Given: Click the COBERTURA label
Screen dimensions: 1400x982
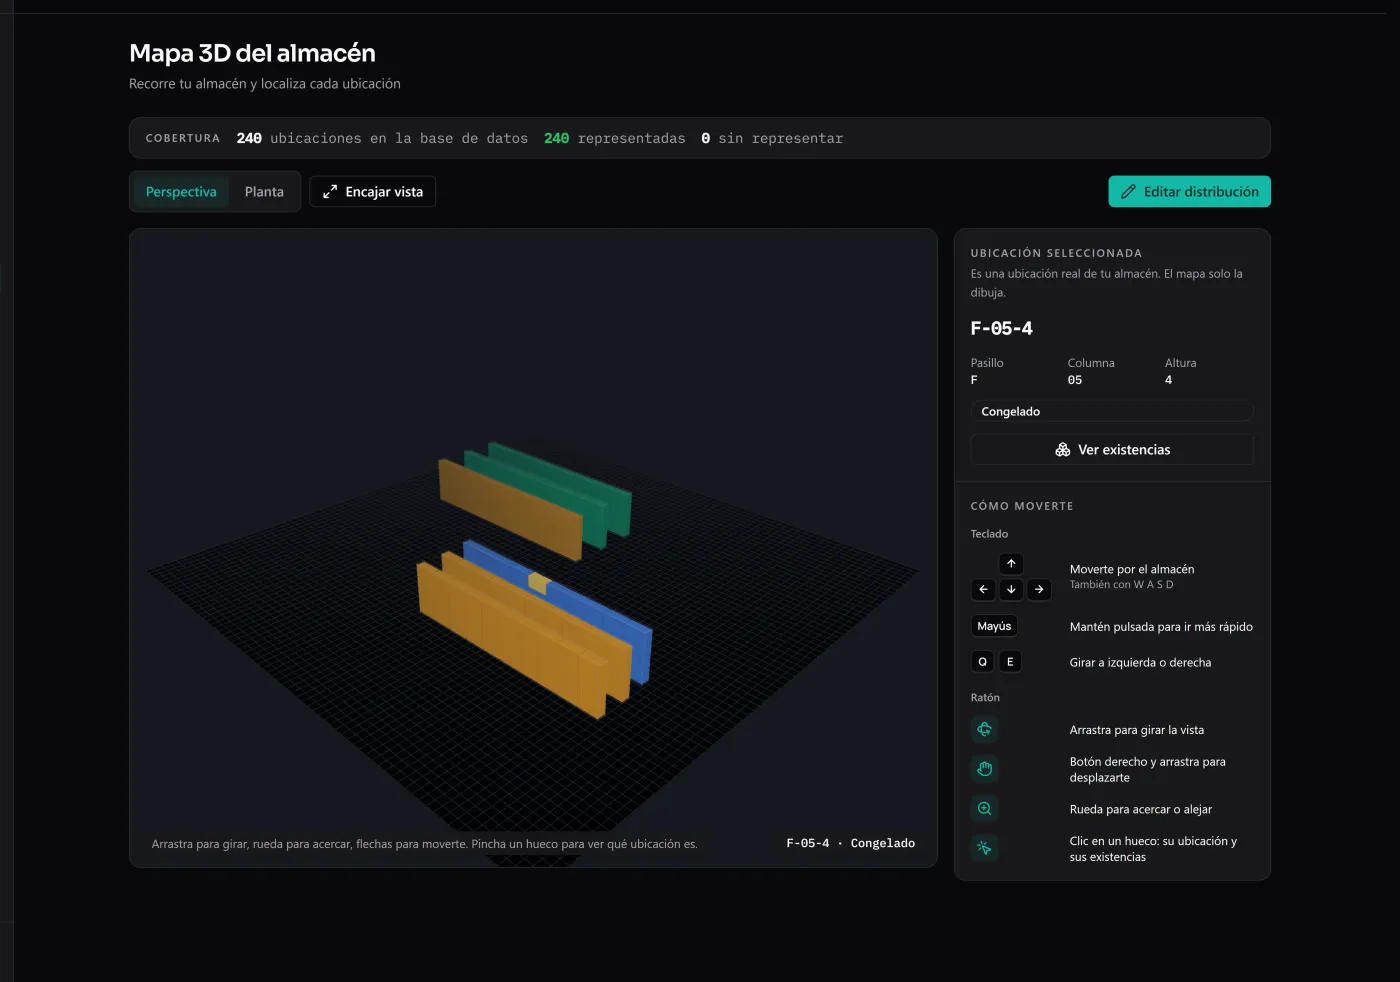Looking at the screenshot, I should 183,138.
